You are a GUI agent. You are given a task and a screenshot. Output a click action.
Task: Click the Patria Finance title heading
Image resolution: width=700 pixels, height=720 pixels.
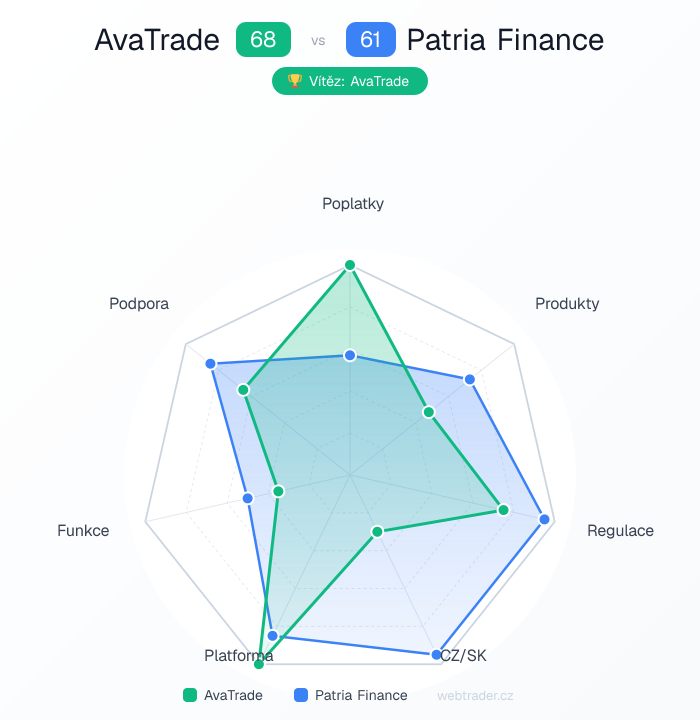[x=505, y=40]
